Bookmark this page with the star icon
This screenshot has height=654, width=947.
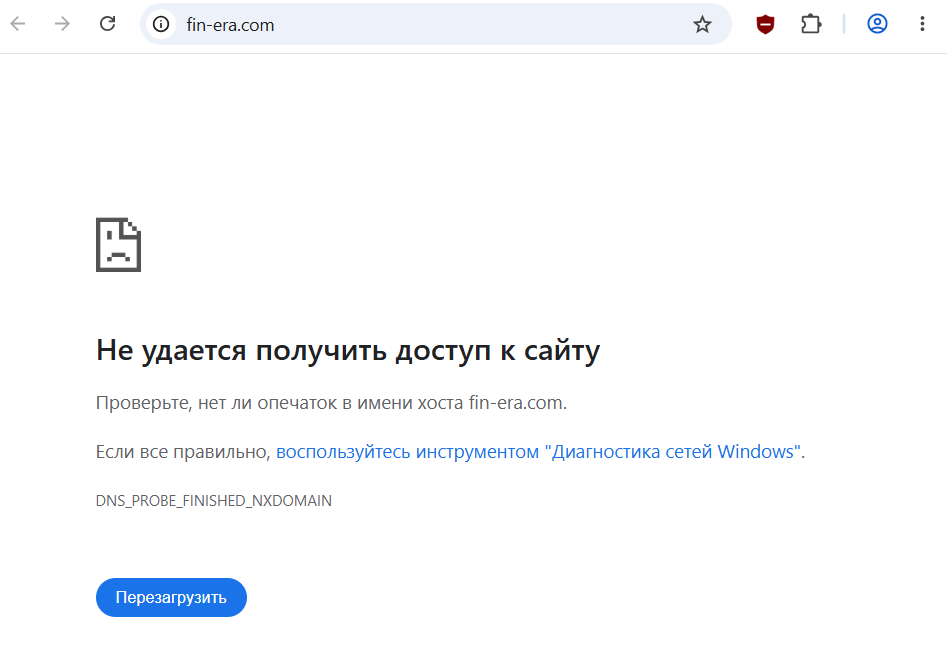click(x=702, y=25)
